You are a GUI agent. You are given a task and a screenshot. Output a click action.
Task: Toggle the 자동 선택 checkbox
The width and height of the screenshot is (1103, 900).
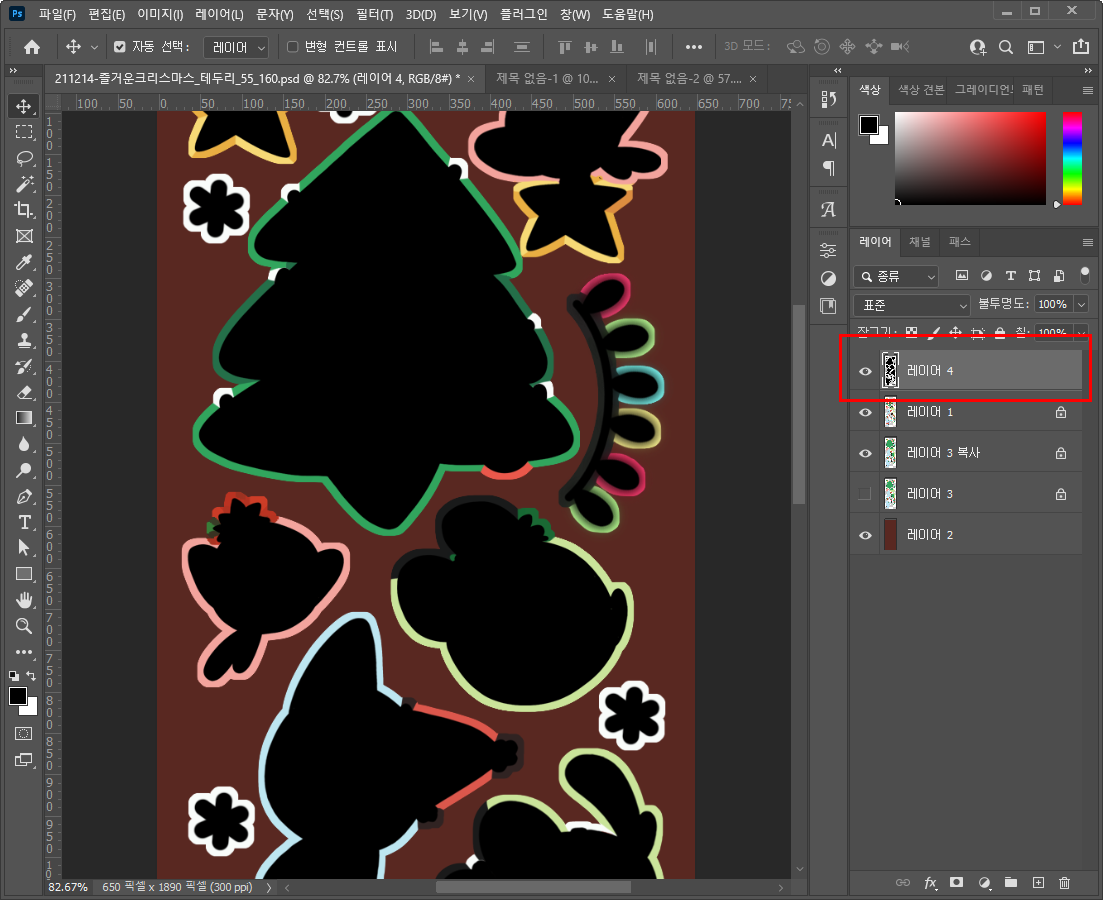pyautogui.click(x=120, y=47)
